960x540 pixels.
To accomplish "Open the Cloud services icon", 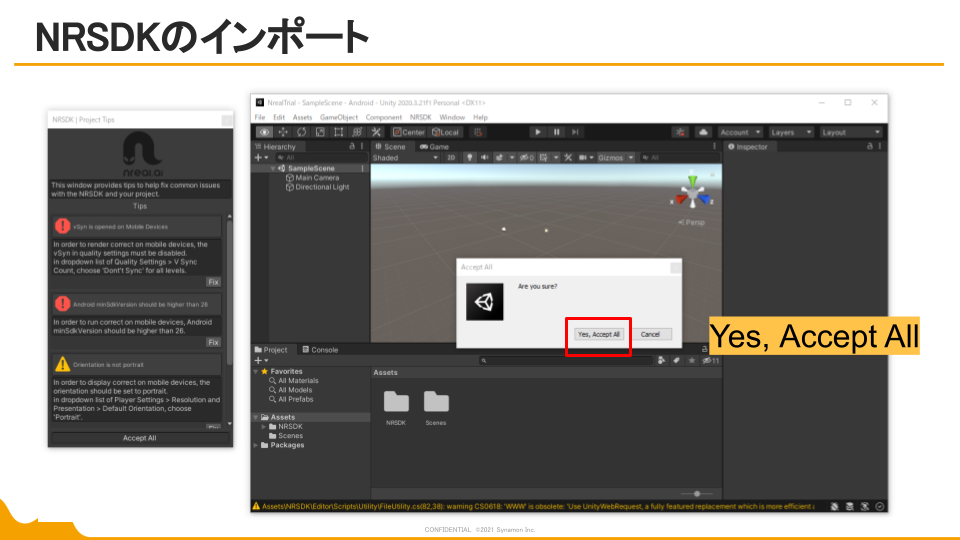I will (703, 132).
